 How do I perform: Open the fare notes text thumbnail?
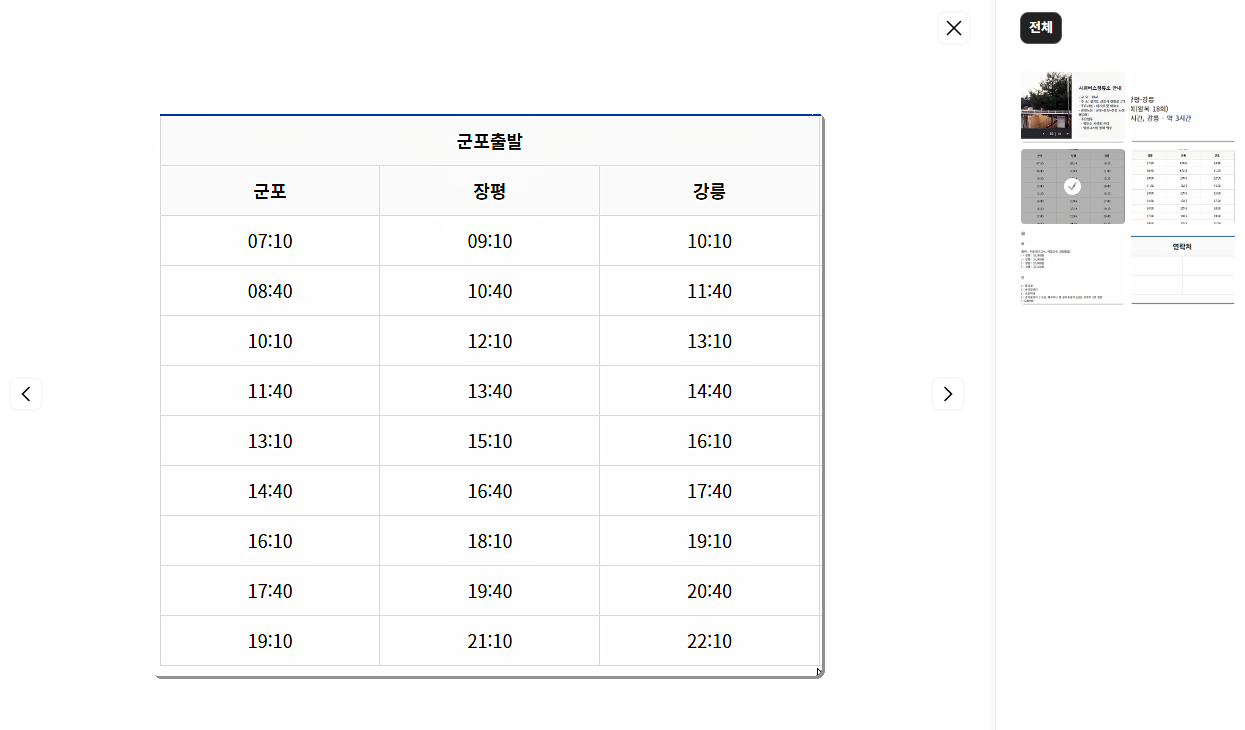point(1073,268)
